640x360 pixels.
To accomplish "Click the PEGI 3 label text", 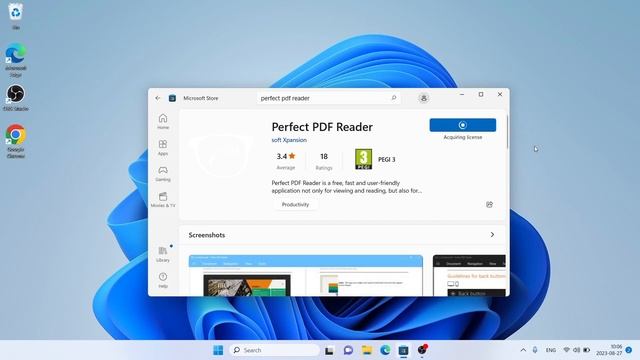I will tap(387, 160).
